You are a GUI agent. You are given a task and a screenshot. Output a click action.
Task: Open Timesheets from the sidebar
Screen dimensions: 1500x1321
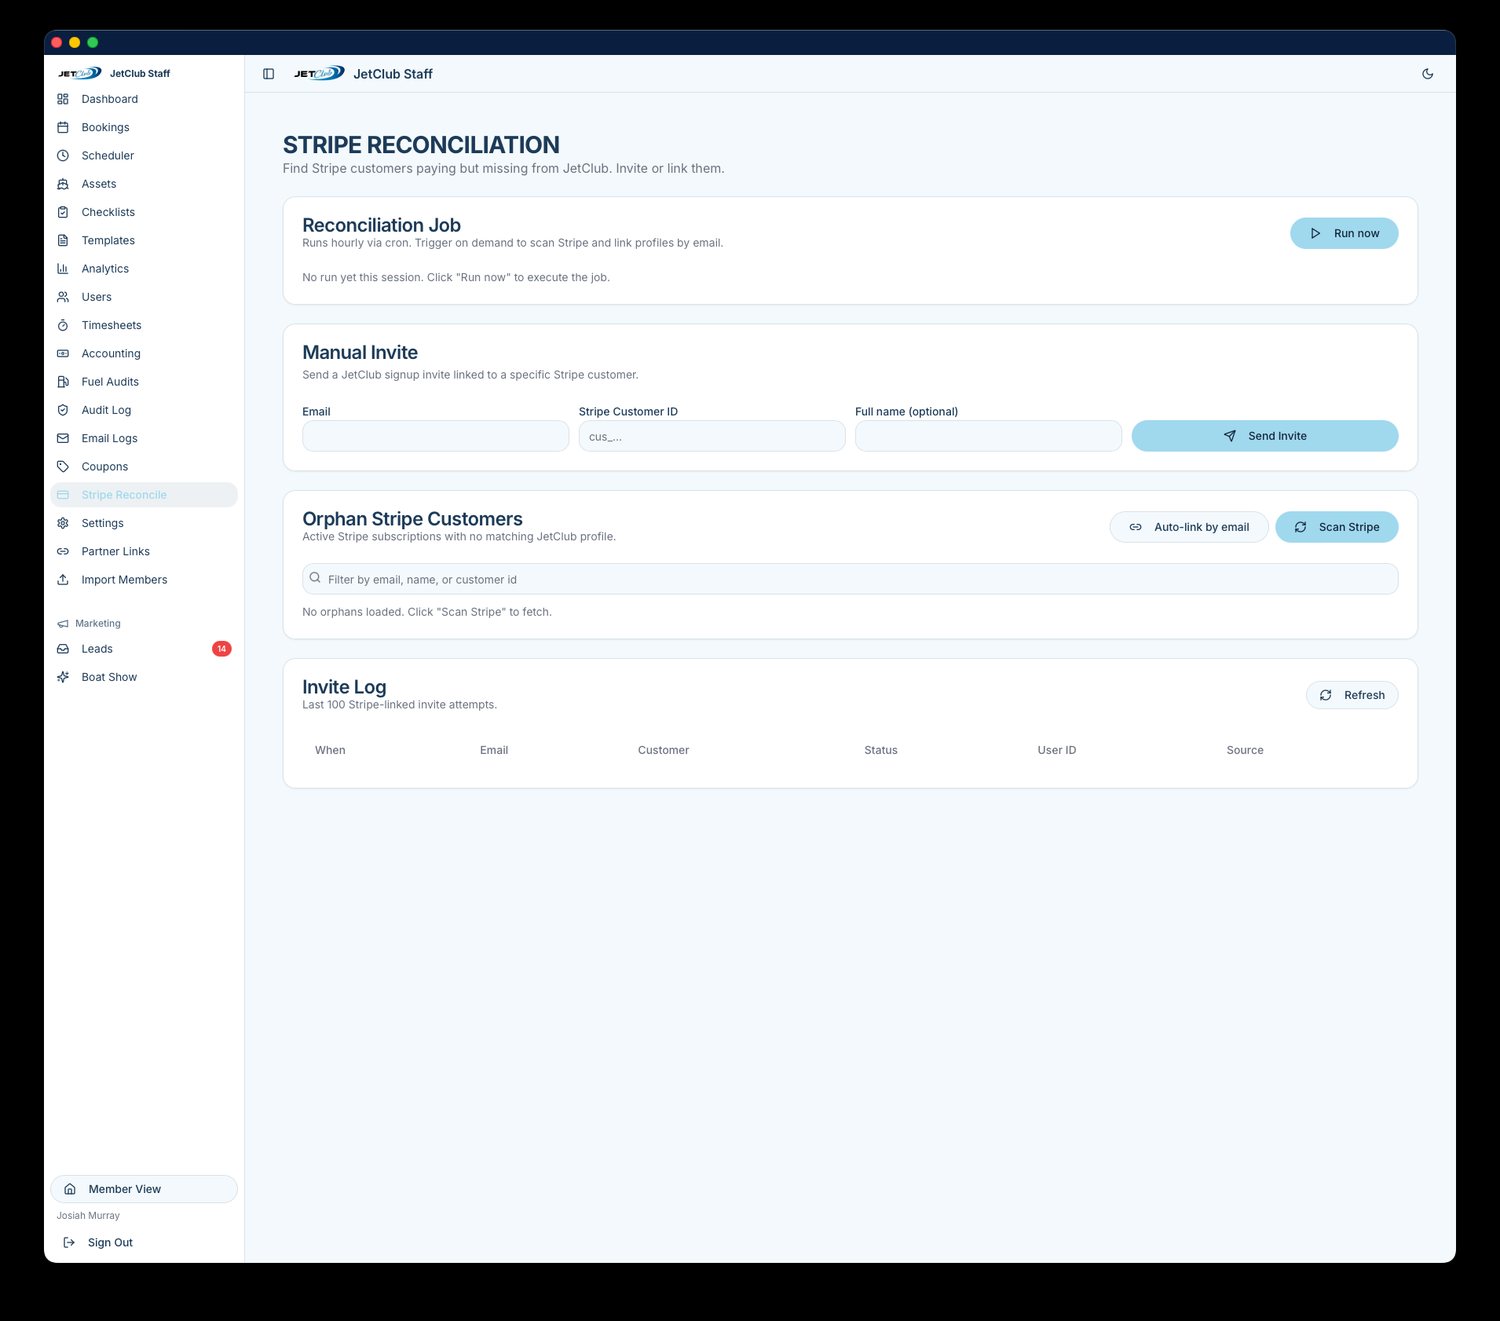[144, 325]
